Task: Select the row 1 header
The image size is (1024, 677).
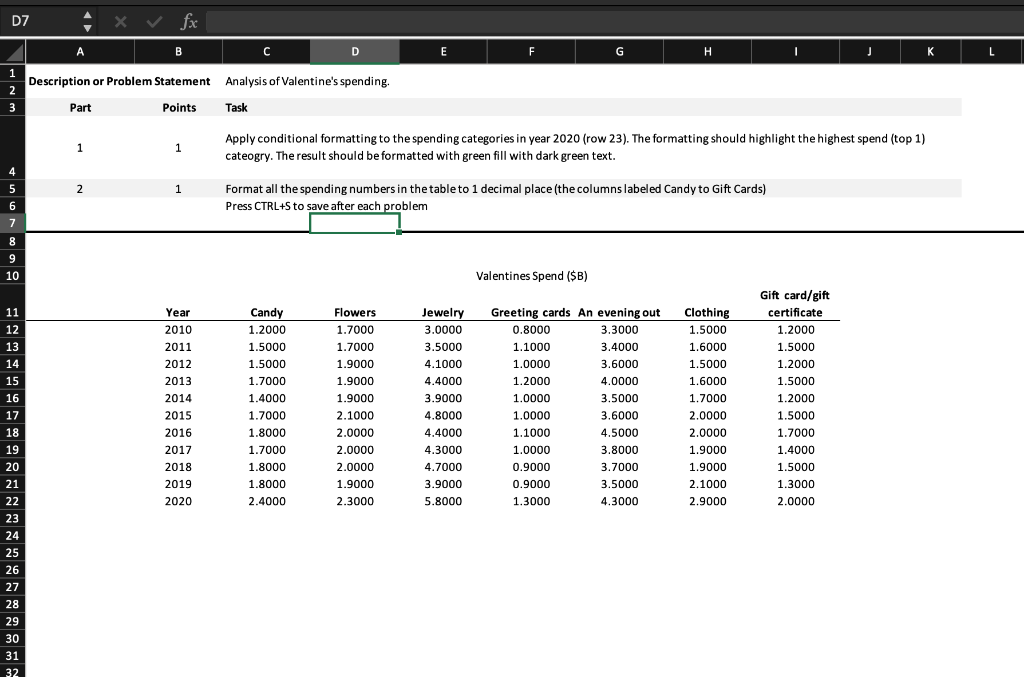Action: tap(14, 73)
